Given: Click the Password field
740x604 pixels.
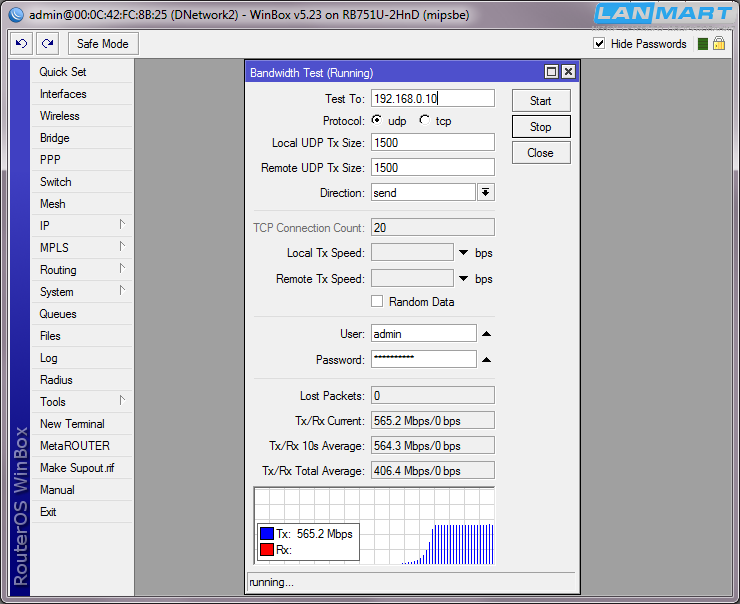Looking at the screenshot, I should click(424, 359).
